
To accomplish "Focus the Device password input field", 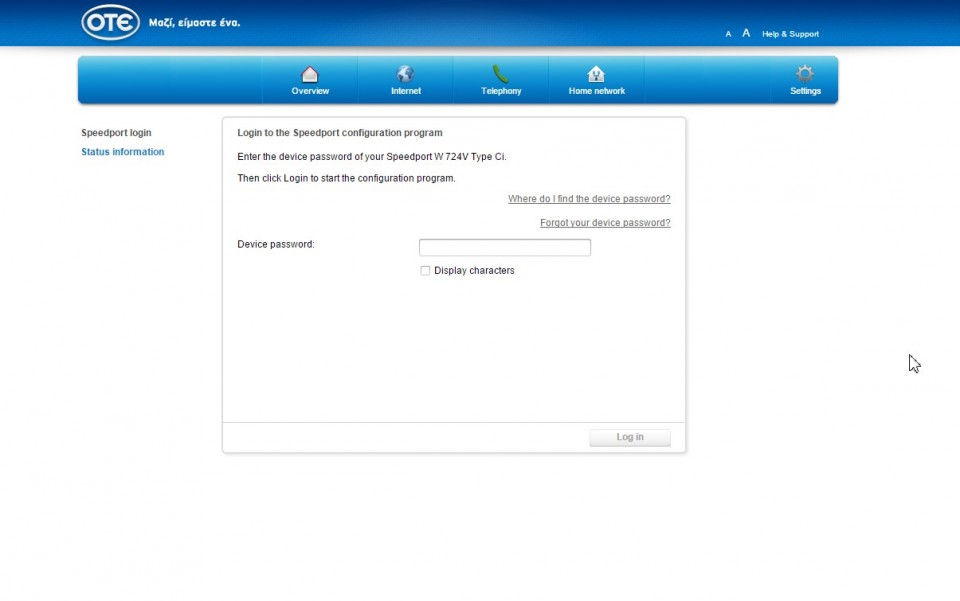I will pyautogui.click(x=504, y=247).
